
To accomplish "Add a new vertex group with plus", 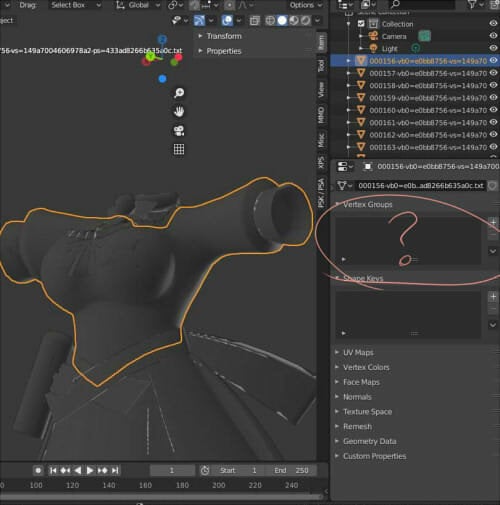I will coord(493,222).
